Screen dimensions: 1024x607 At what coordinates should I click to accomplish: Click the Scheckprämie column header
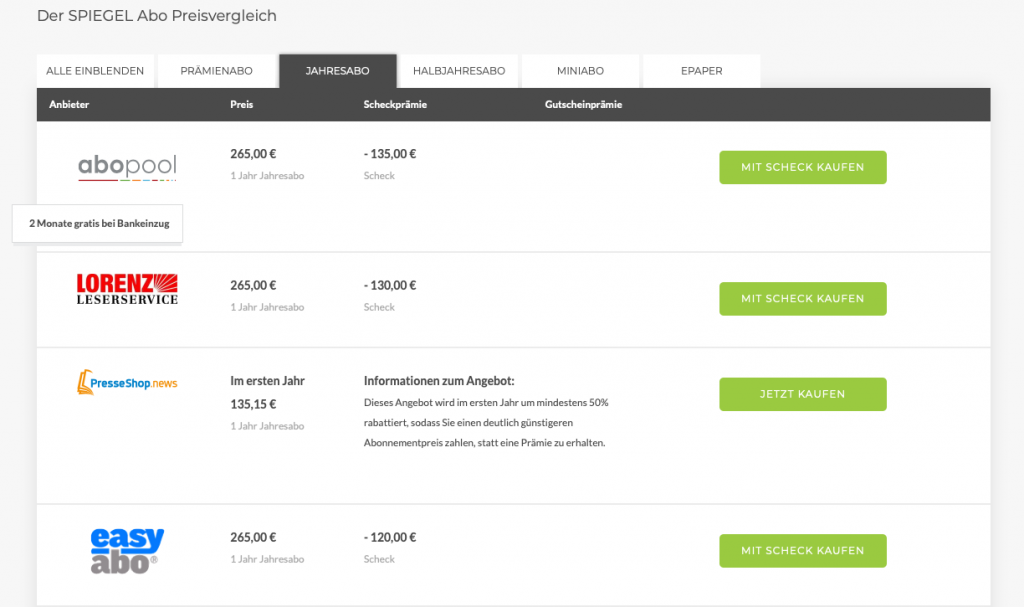tap(395, 105)
